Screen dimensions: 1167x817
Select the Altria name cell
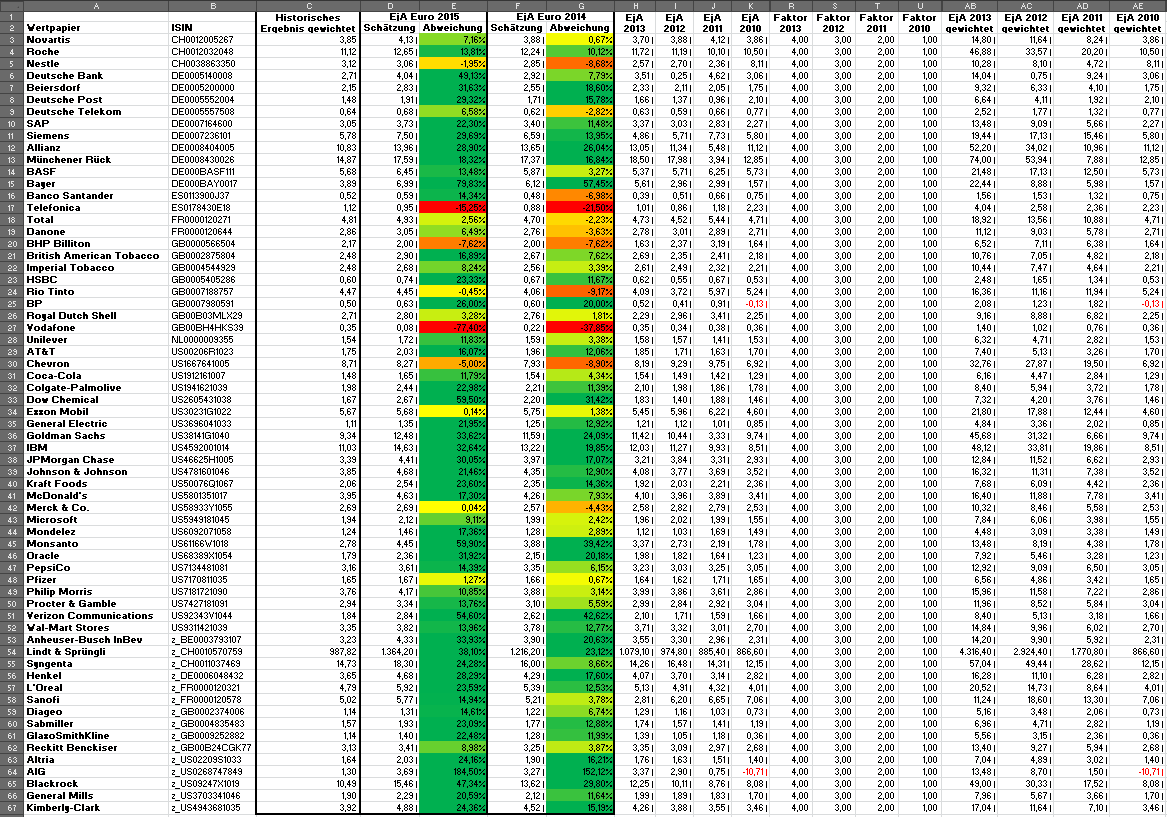click(96, 760)
